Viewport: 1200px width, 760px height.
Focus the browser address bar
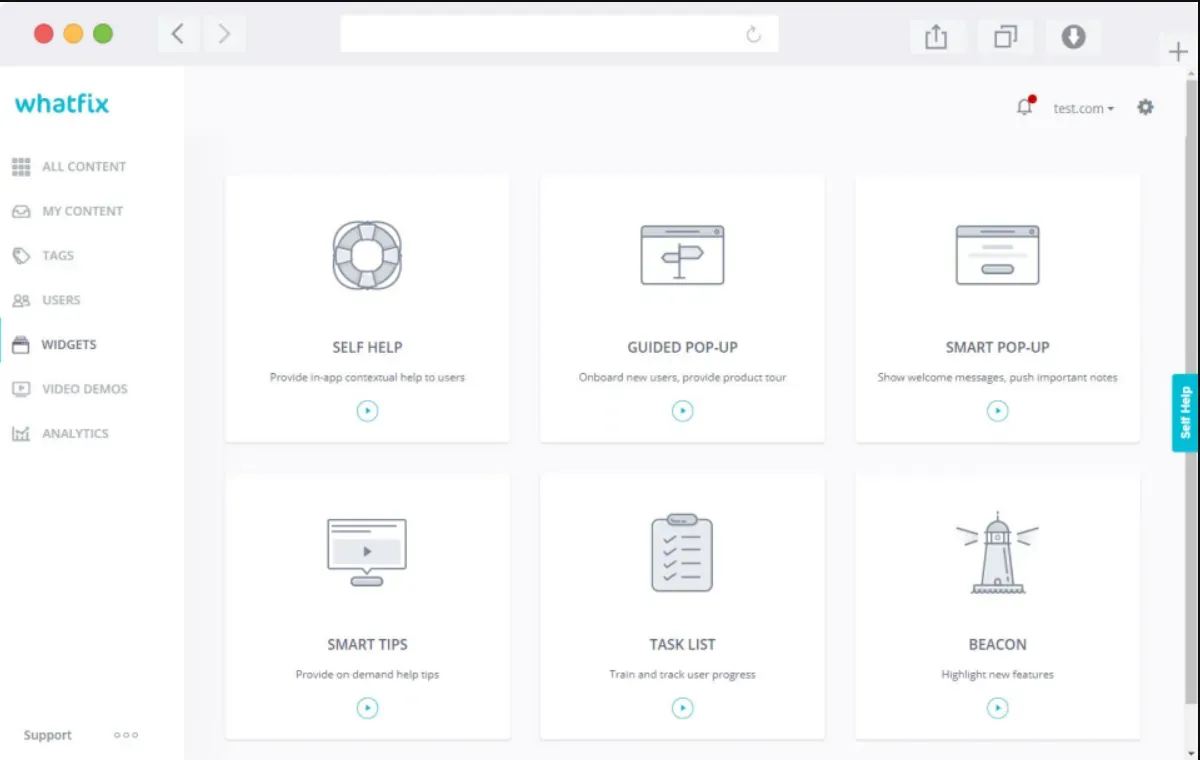559,34
